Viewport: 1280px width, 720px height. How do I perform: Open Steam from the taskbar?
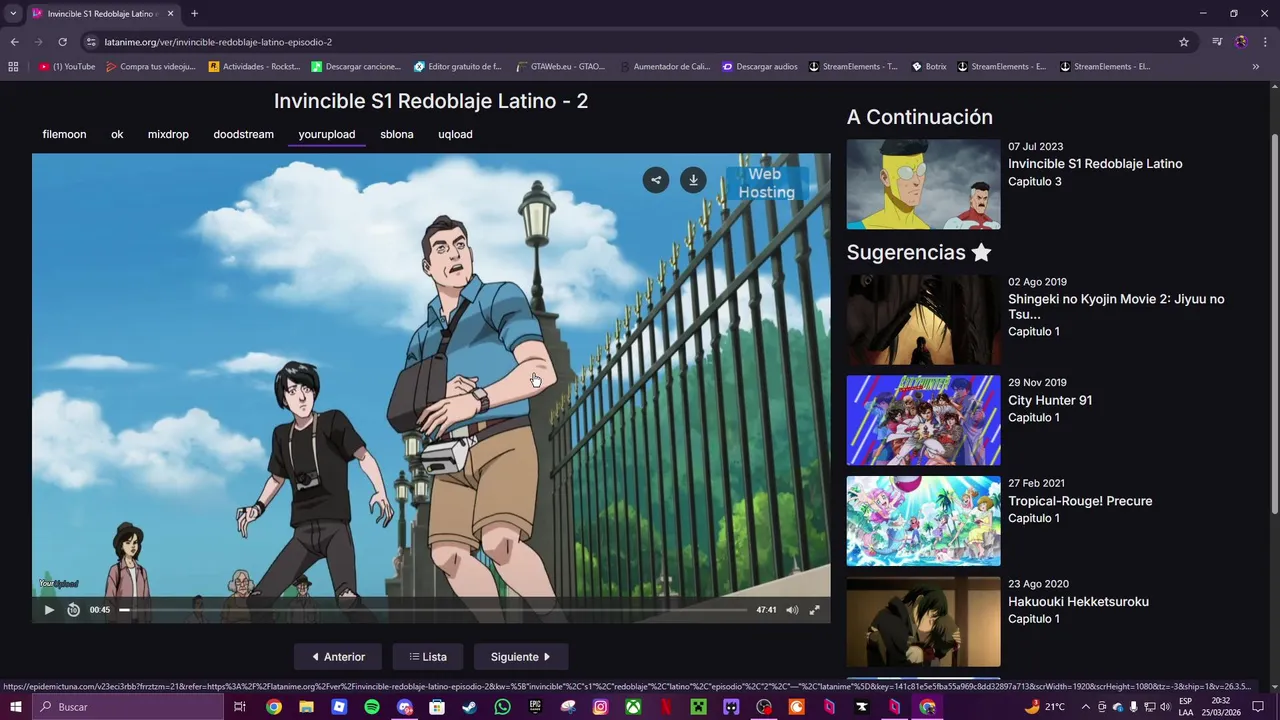[470, 707]
